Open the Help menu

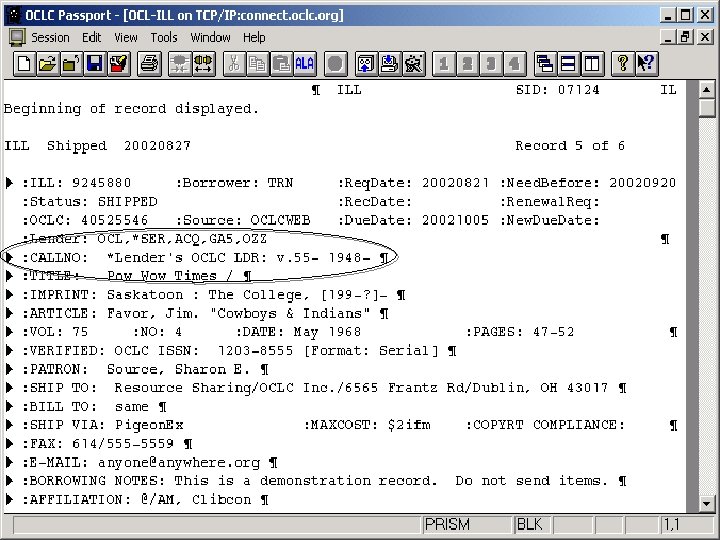tap(254, 38)
